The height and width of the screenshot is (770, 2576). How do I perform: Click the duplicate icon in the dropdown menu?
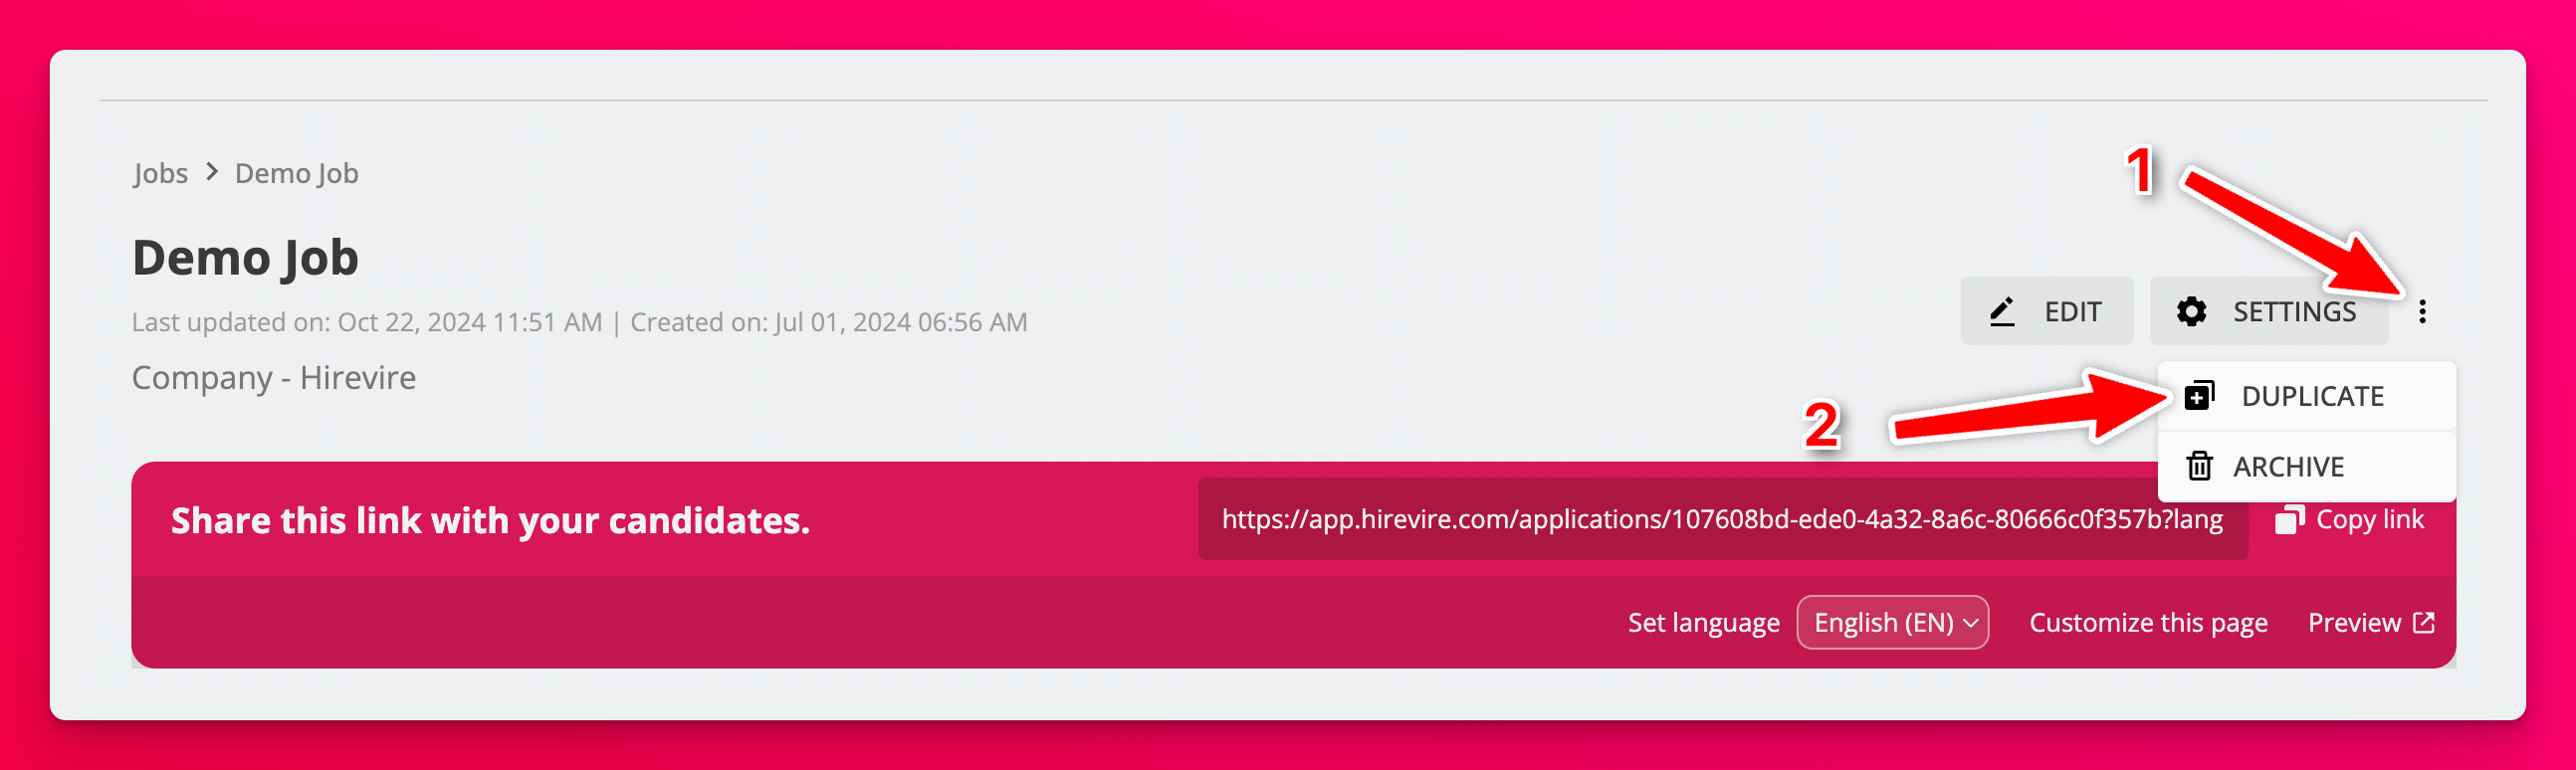pos(2199,396)
